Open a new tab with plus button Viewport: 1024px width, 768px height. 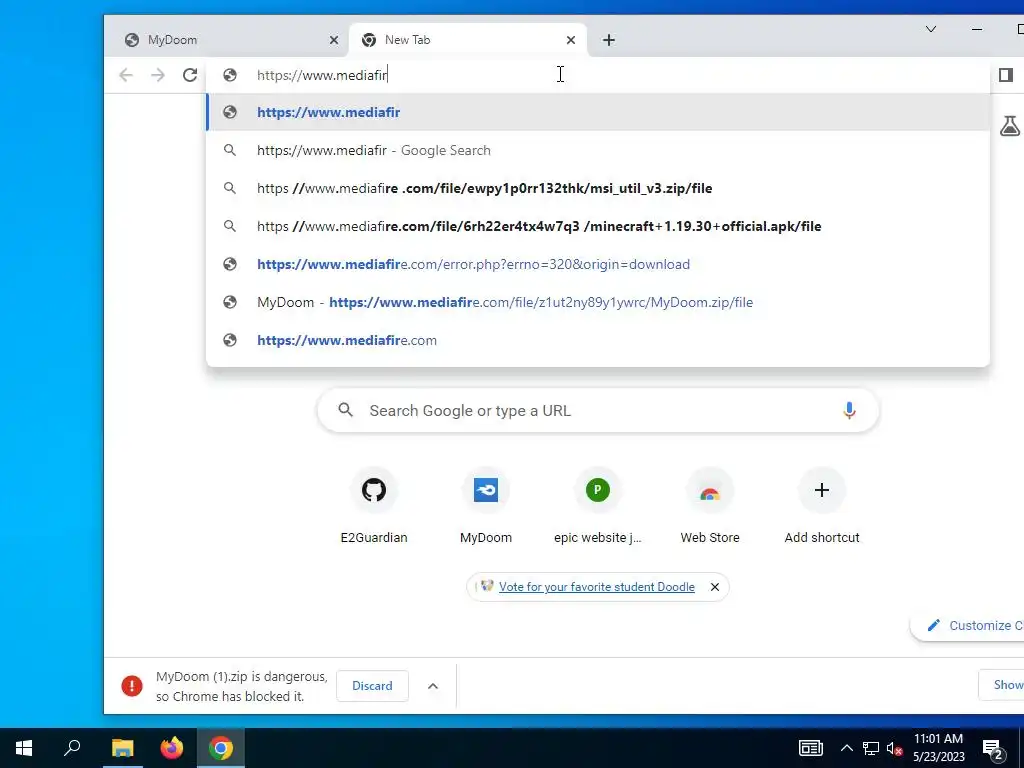[x=609, y=40]
